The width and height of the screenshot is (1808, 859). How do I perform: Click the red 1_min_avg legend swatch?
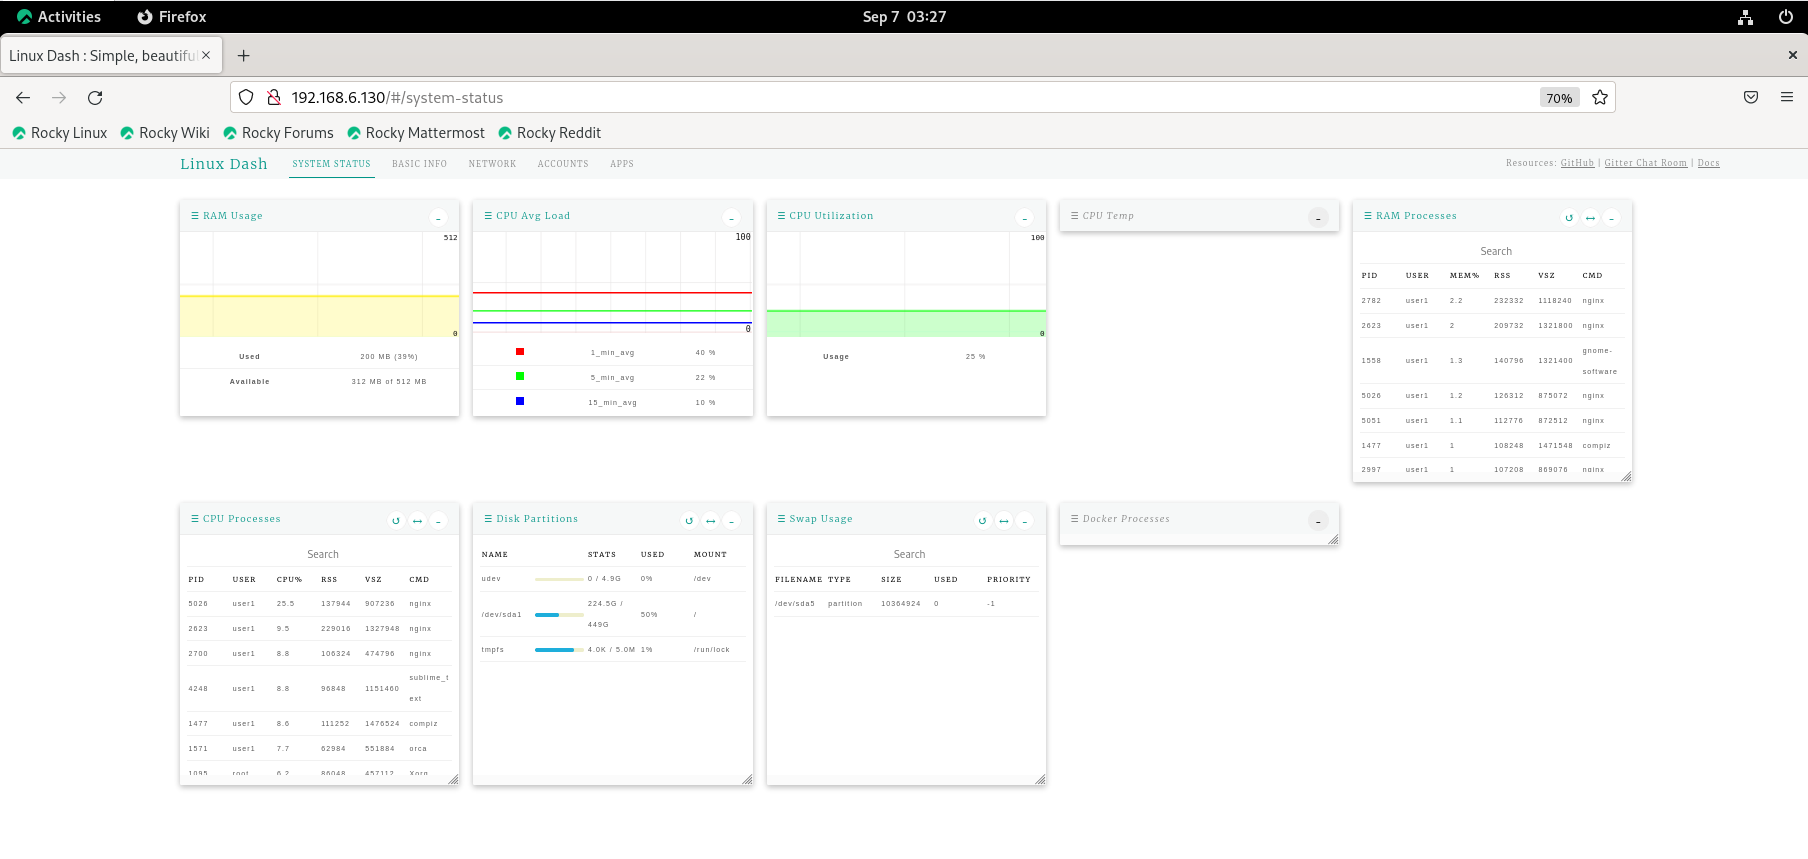tap(520, 352)
